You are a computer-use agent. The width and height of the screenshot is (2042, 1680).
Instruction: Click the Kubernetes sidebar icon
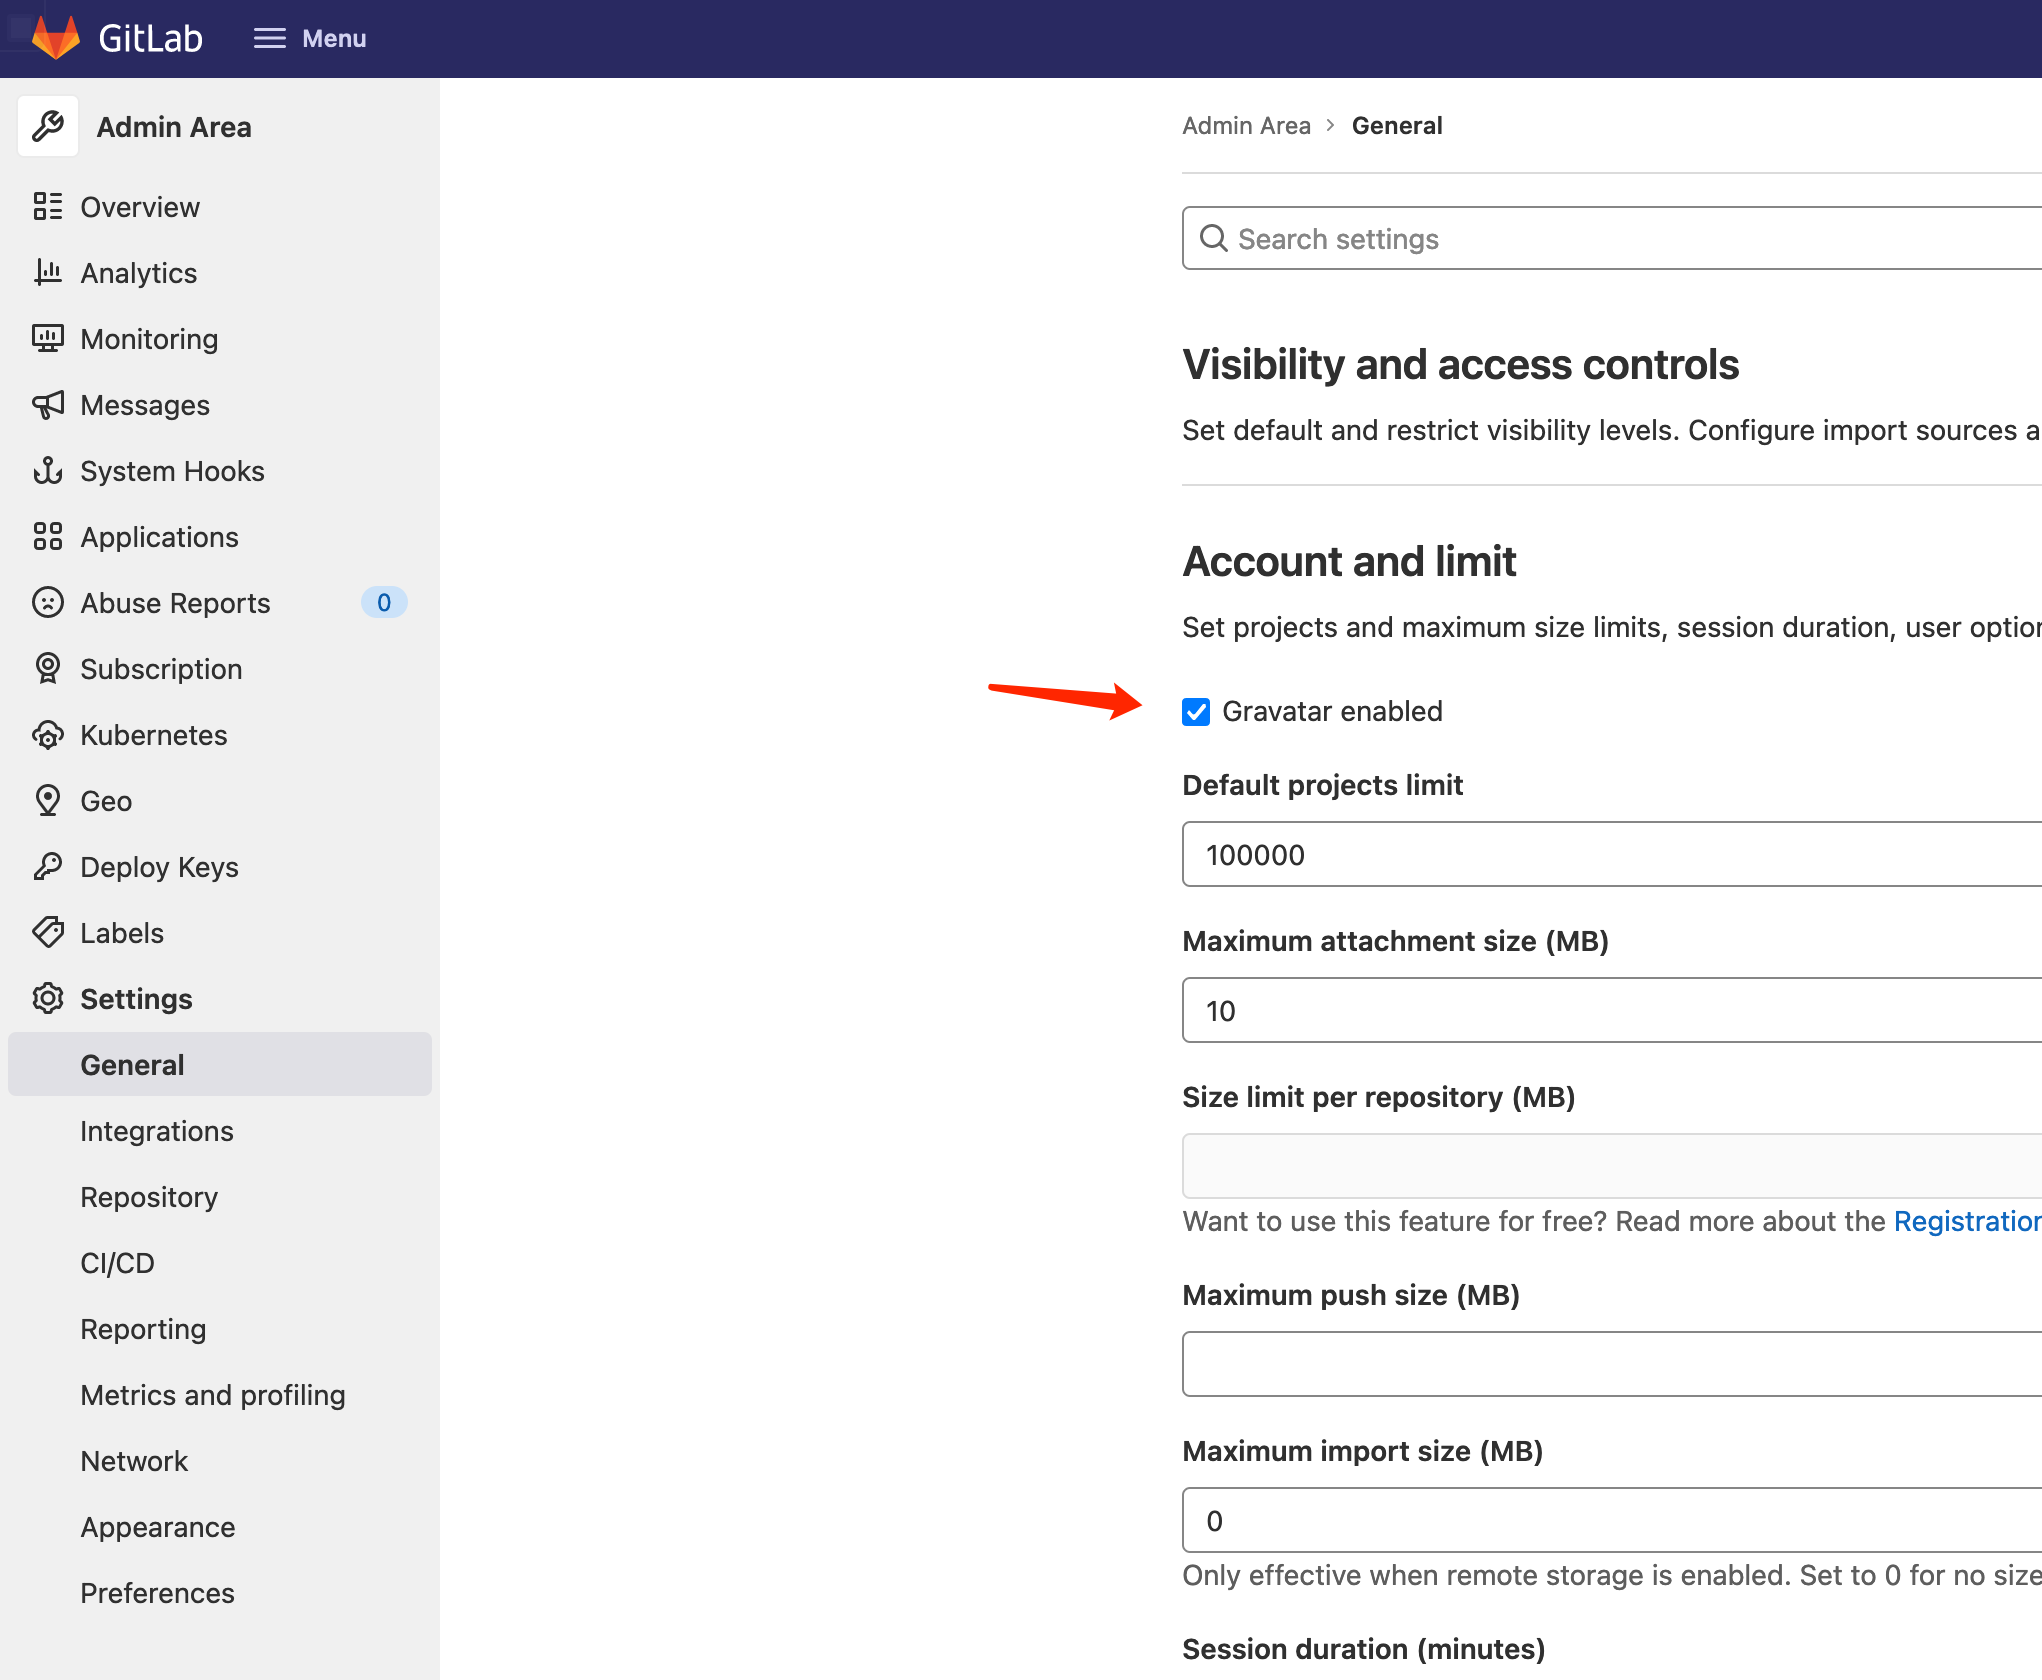(x=47, y=735)
